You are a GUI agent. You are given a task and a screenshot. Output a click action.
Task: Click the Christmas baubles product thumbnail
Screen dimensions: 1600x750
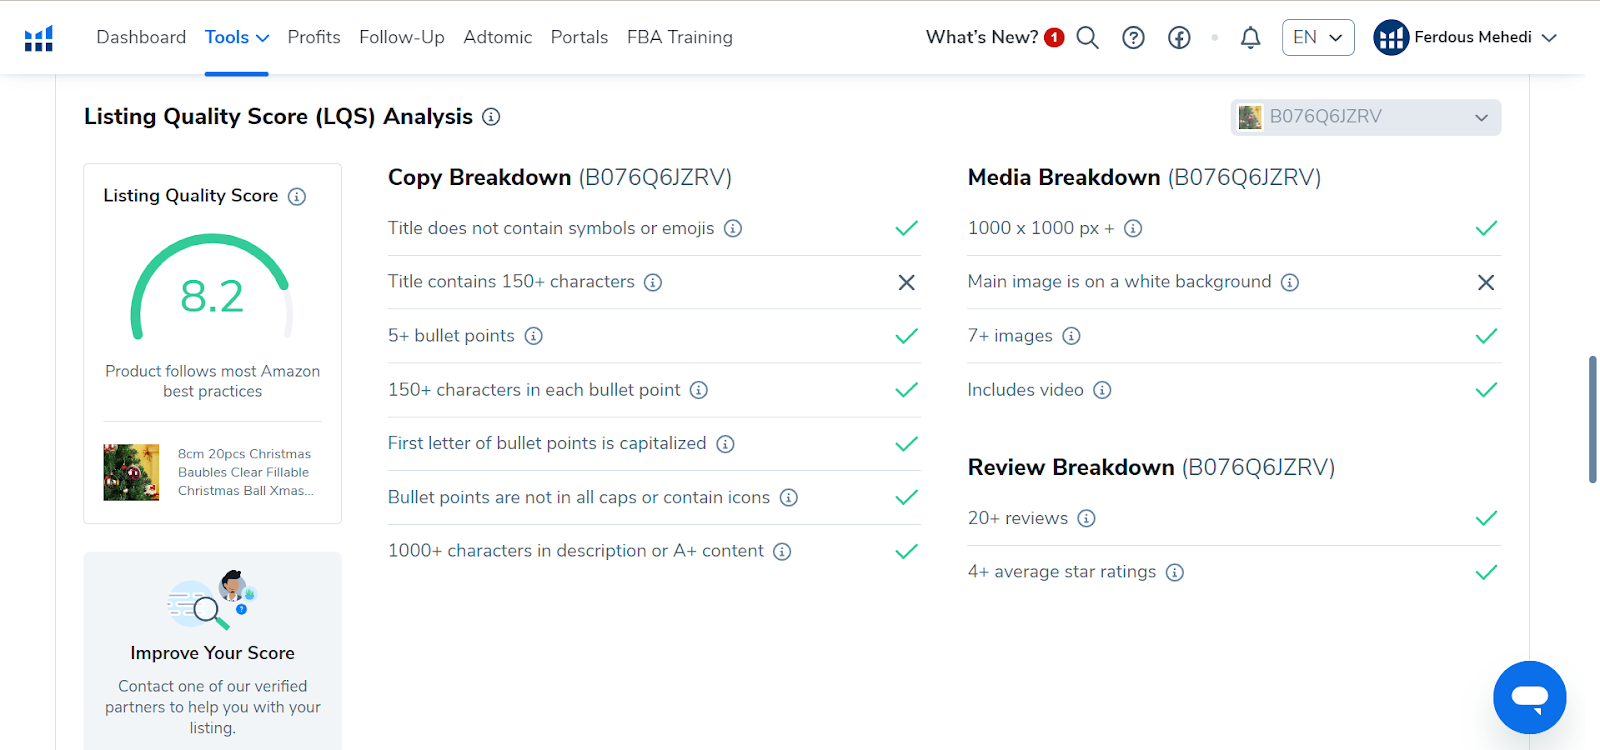click(131, 472)
